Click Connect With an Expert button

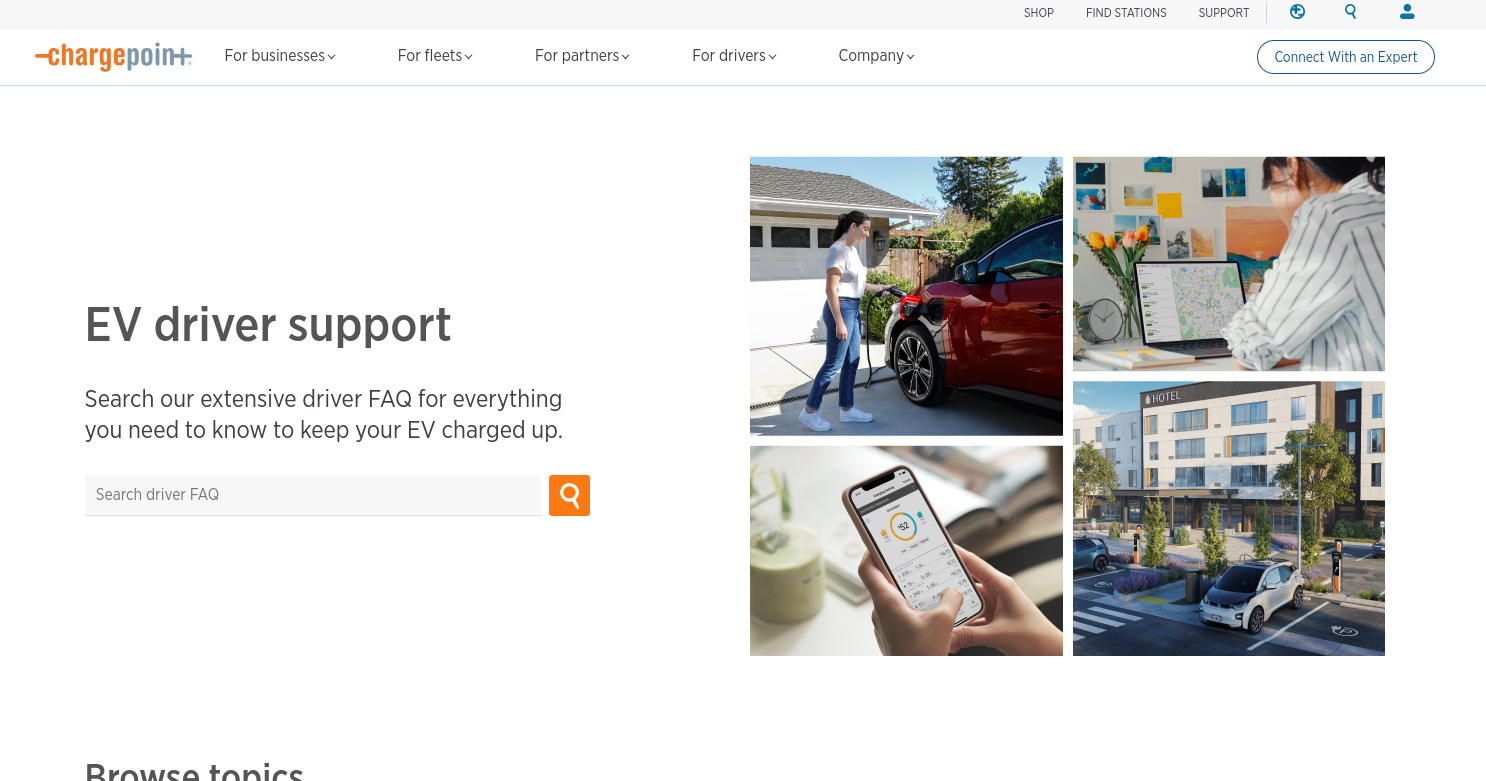pos(1346,57)
